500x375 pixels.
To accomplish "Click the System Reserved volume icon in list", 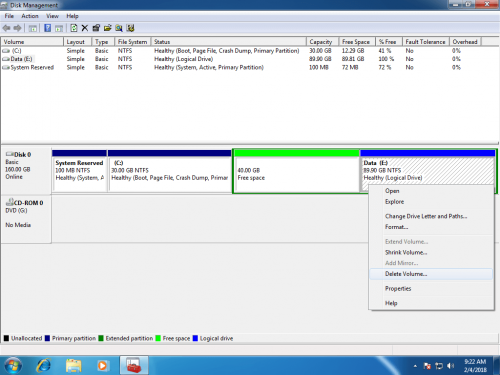I will (6, 67).
